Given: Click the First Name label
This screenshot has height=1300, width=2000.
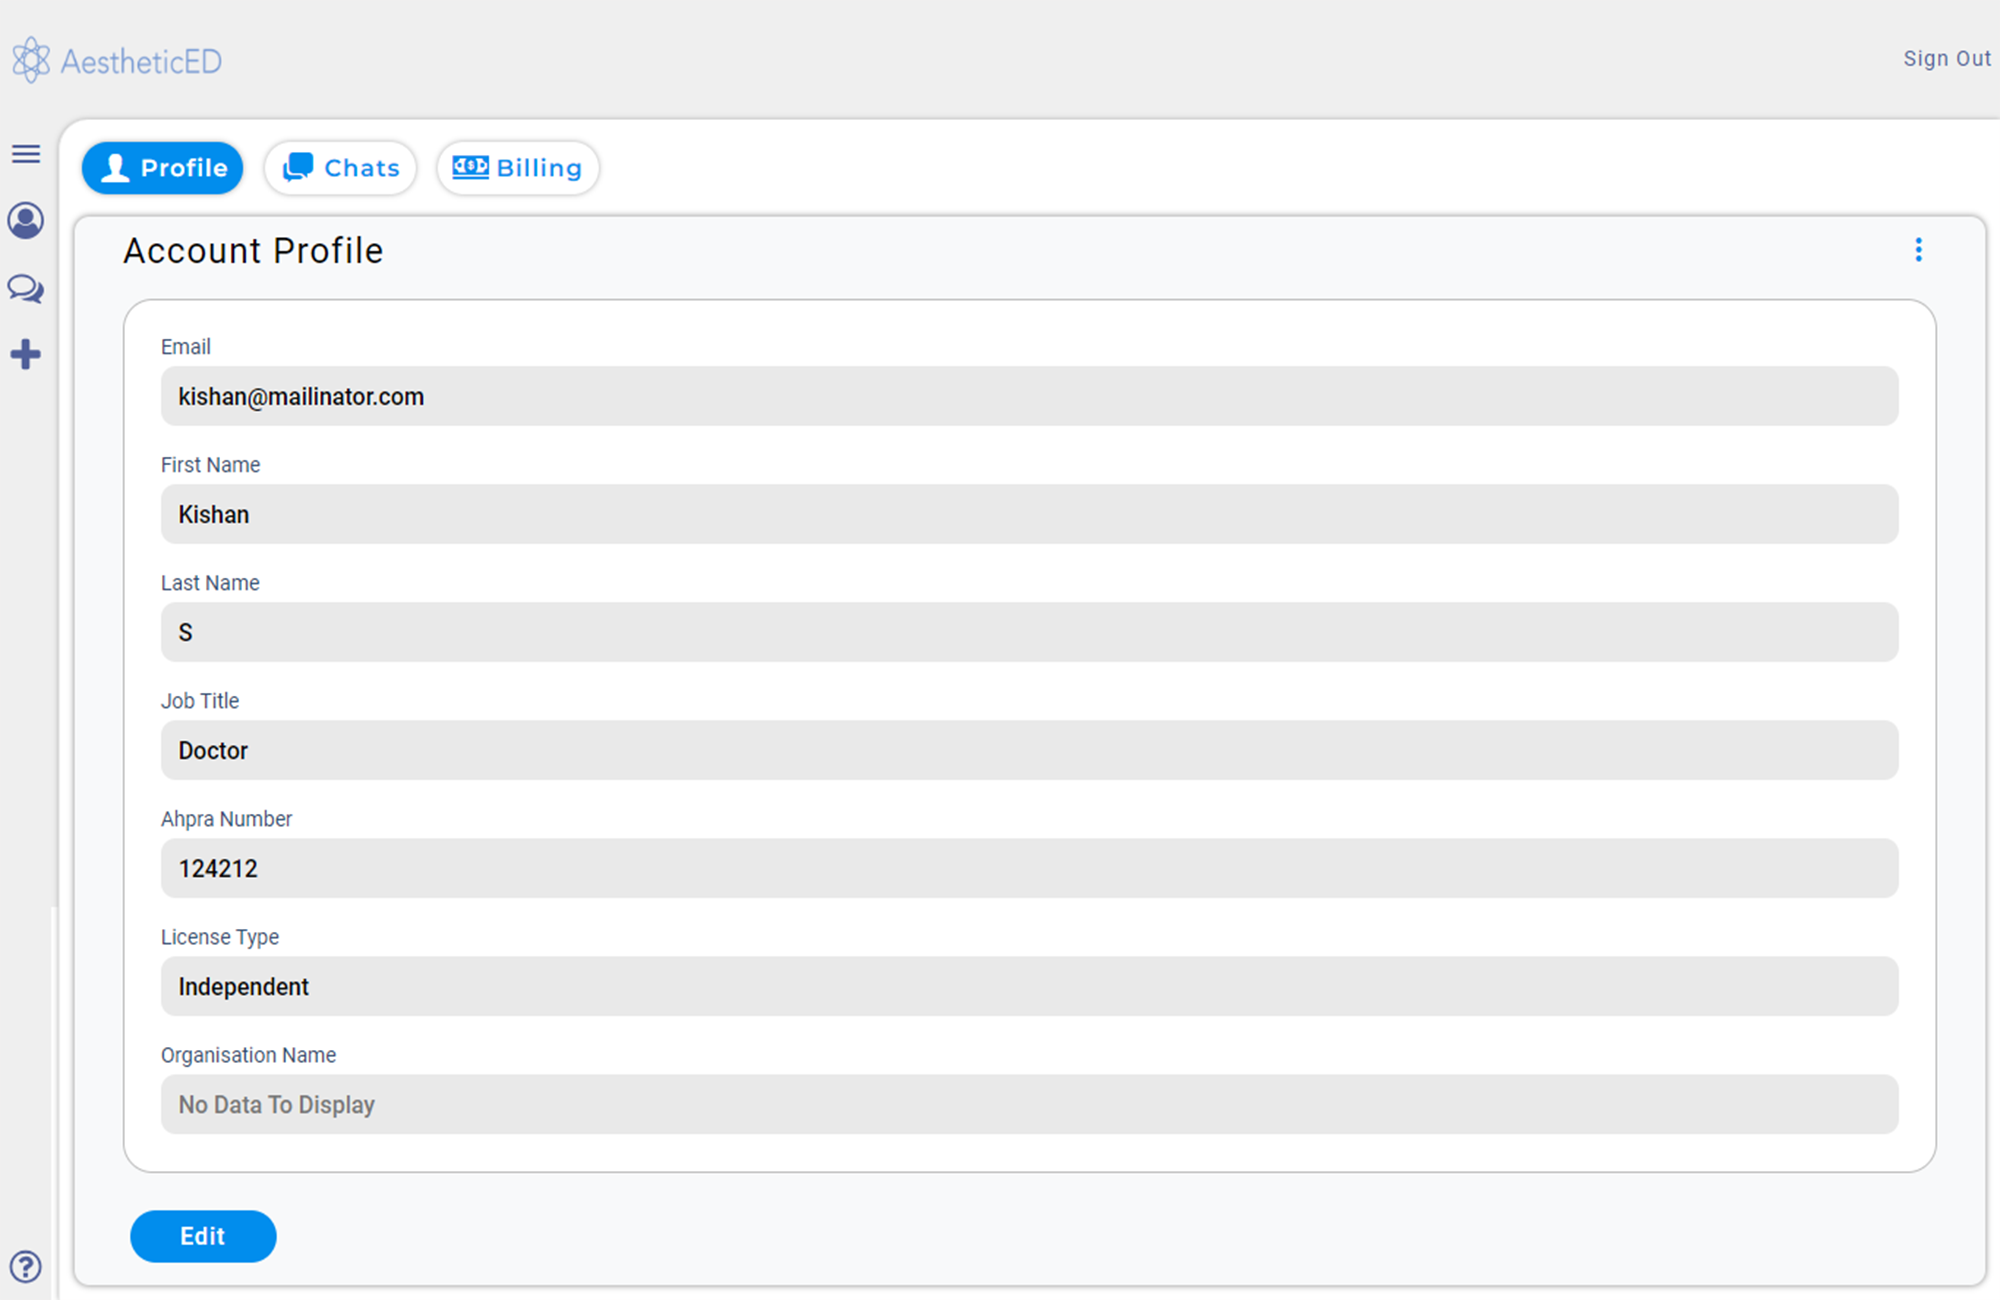Looking at the screenshot, I should click(210, 465).
